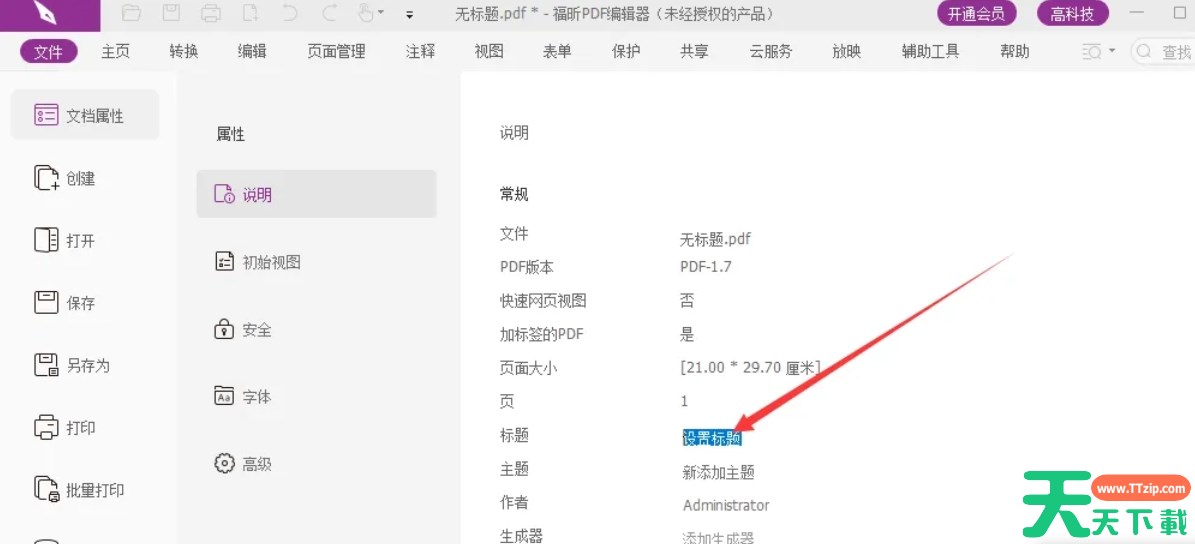Screen dimensions: 1195x544
Task: Click the 保存 disk icon in sidebar
Action: (x=46, y=302)
